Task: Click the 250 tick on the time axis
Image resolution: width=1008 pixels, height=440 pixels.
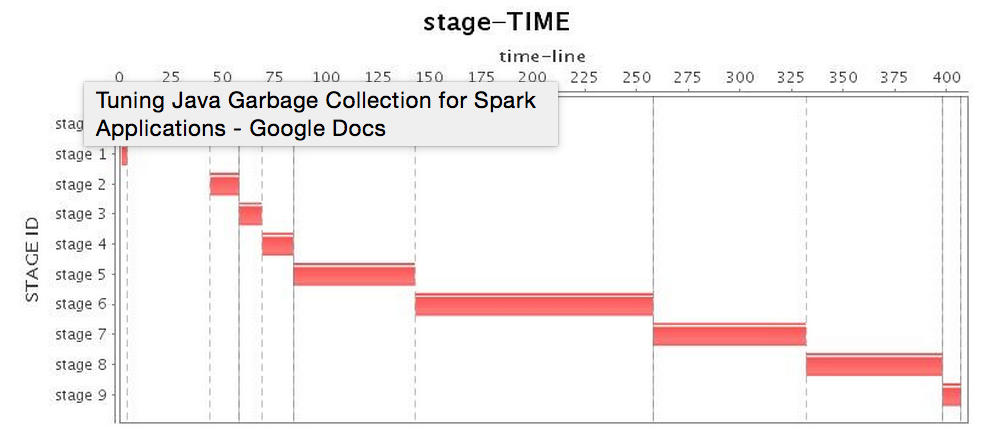Action: coord(636,76)
